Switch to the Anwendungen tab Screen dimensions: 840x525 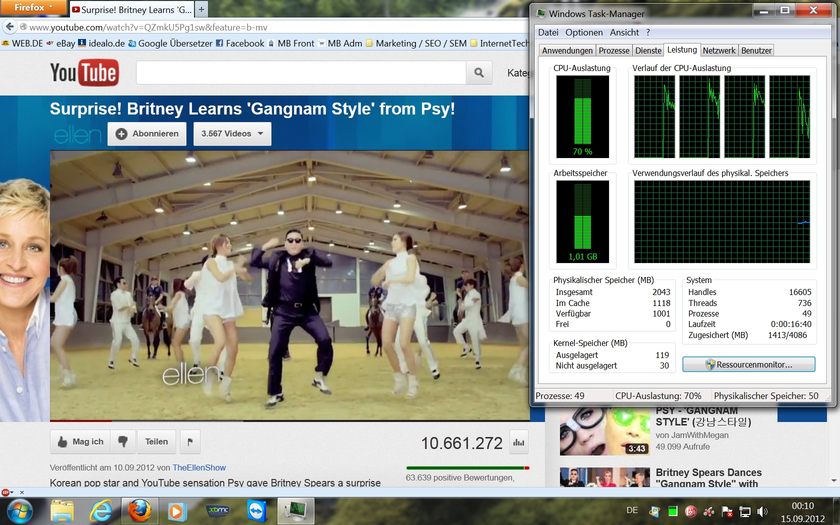[567, 50]
